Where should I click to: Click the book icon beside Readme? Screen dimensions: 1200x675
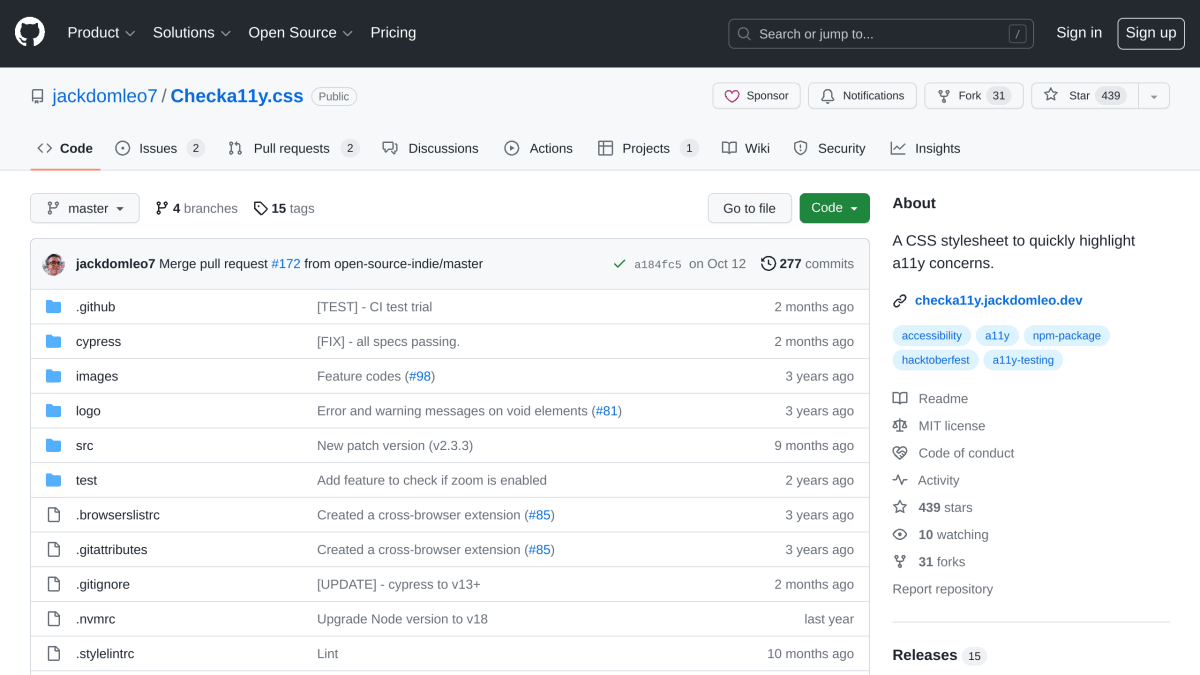tap(900, 398)
